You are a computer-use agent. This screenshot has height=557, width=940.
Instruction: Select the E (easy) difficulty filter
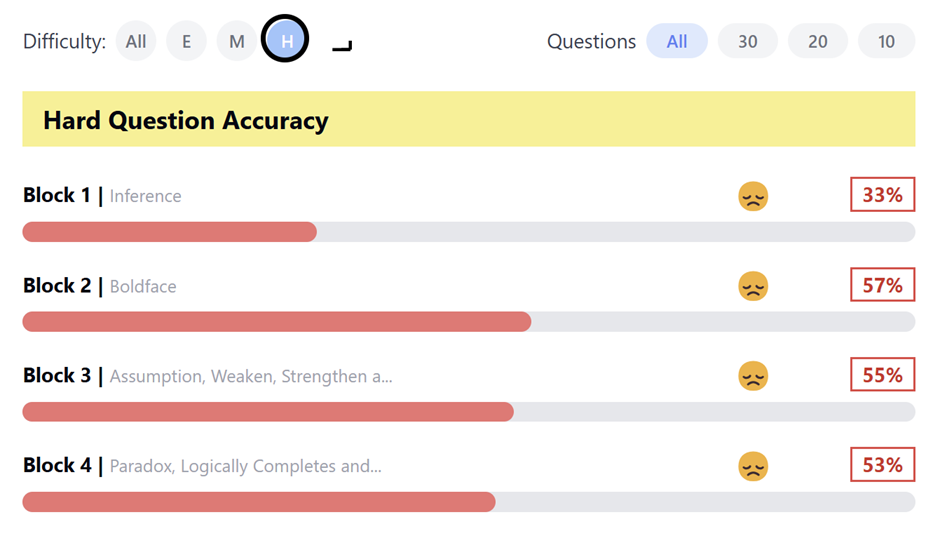186,41
